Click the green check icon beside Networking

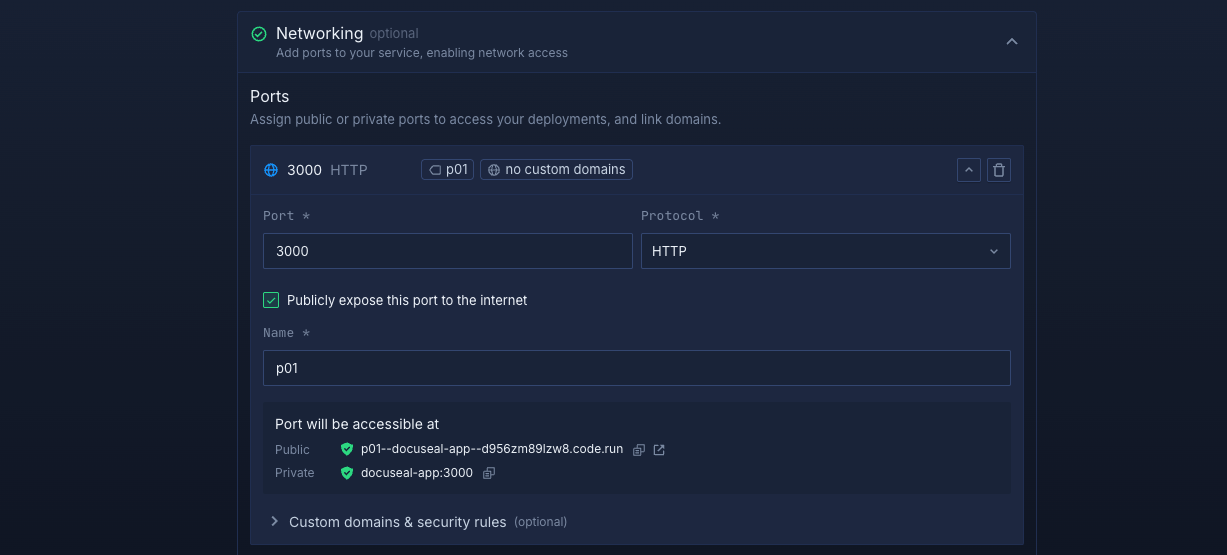(x=259, y=34)
